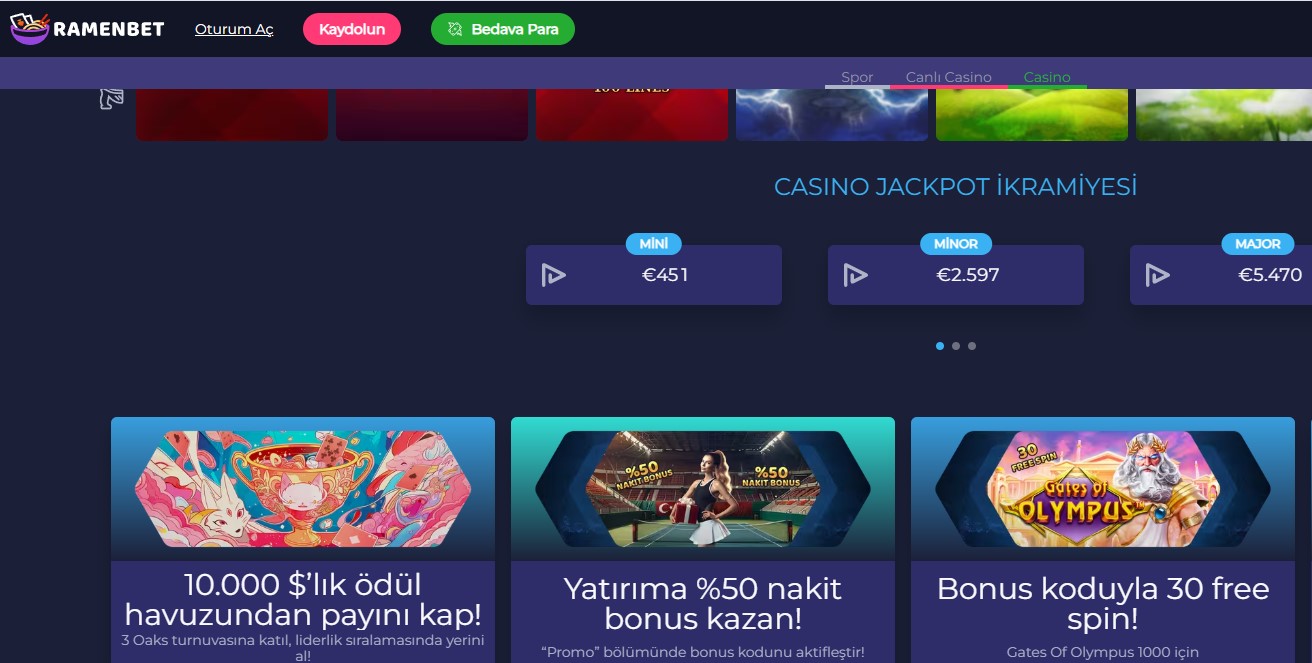Viewport: 1312px width, 663px height.
Task: Click the Kaydolun register button
Action: coord(352,29)
